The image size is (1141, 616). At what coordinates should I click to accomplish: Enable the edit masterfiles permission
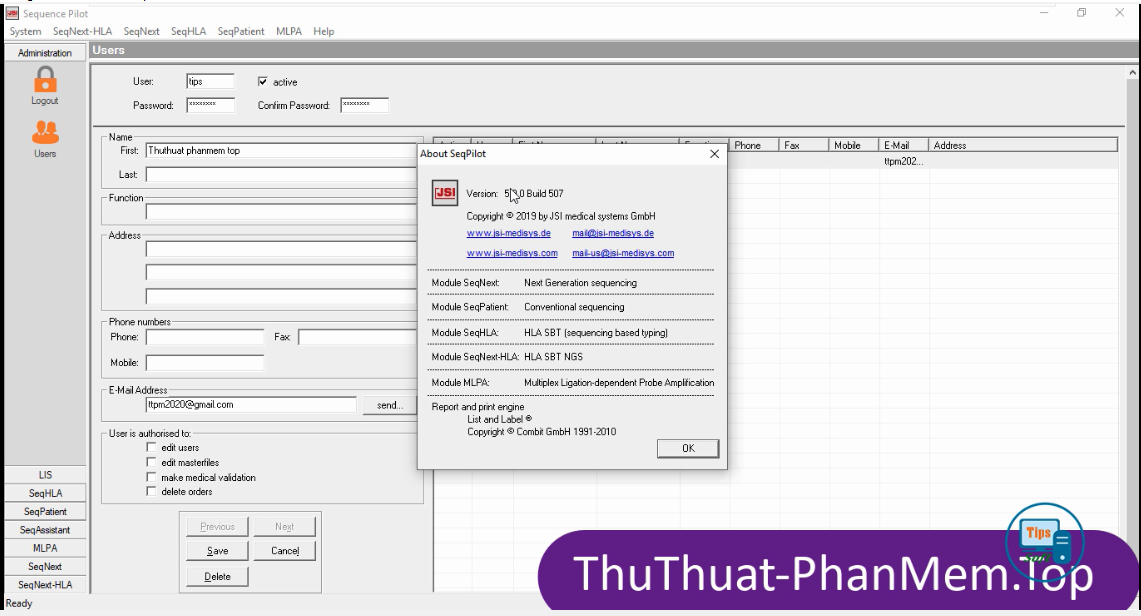click(151, 462)
